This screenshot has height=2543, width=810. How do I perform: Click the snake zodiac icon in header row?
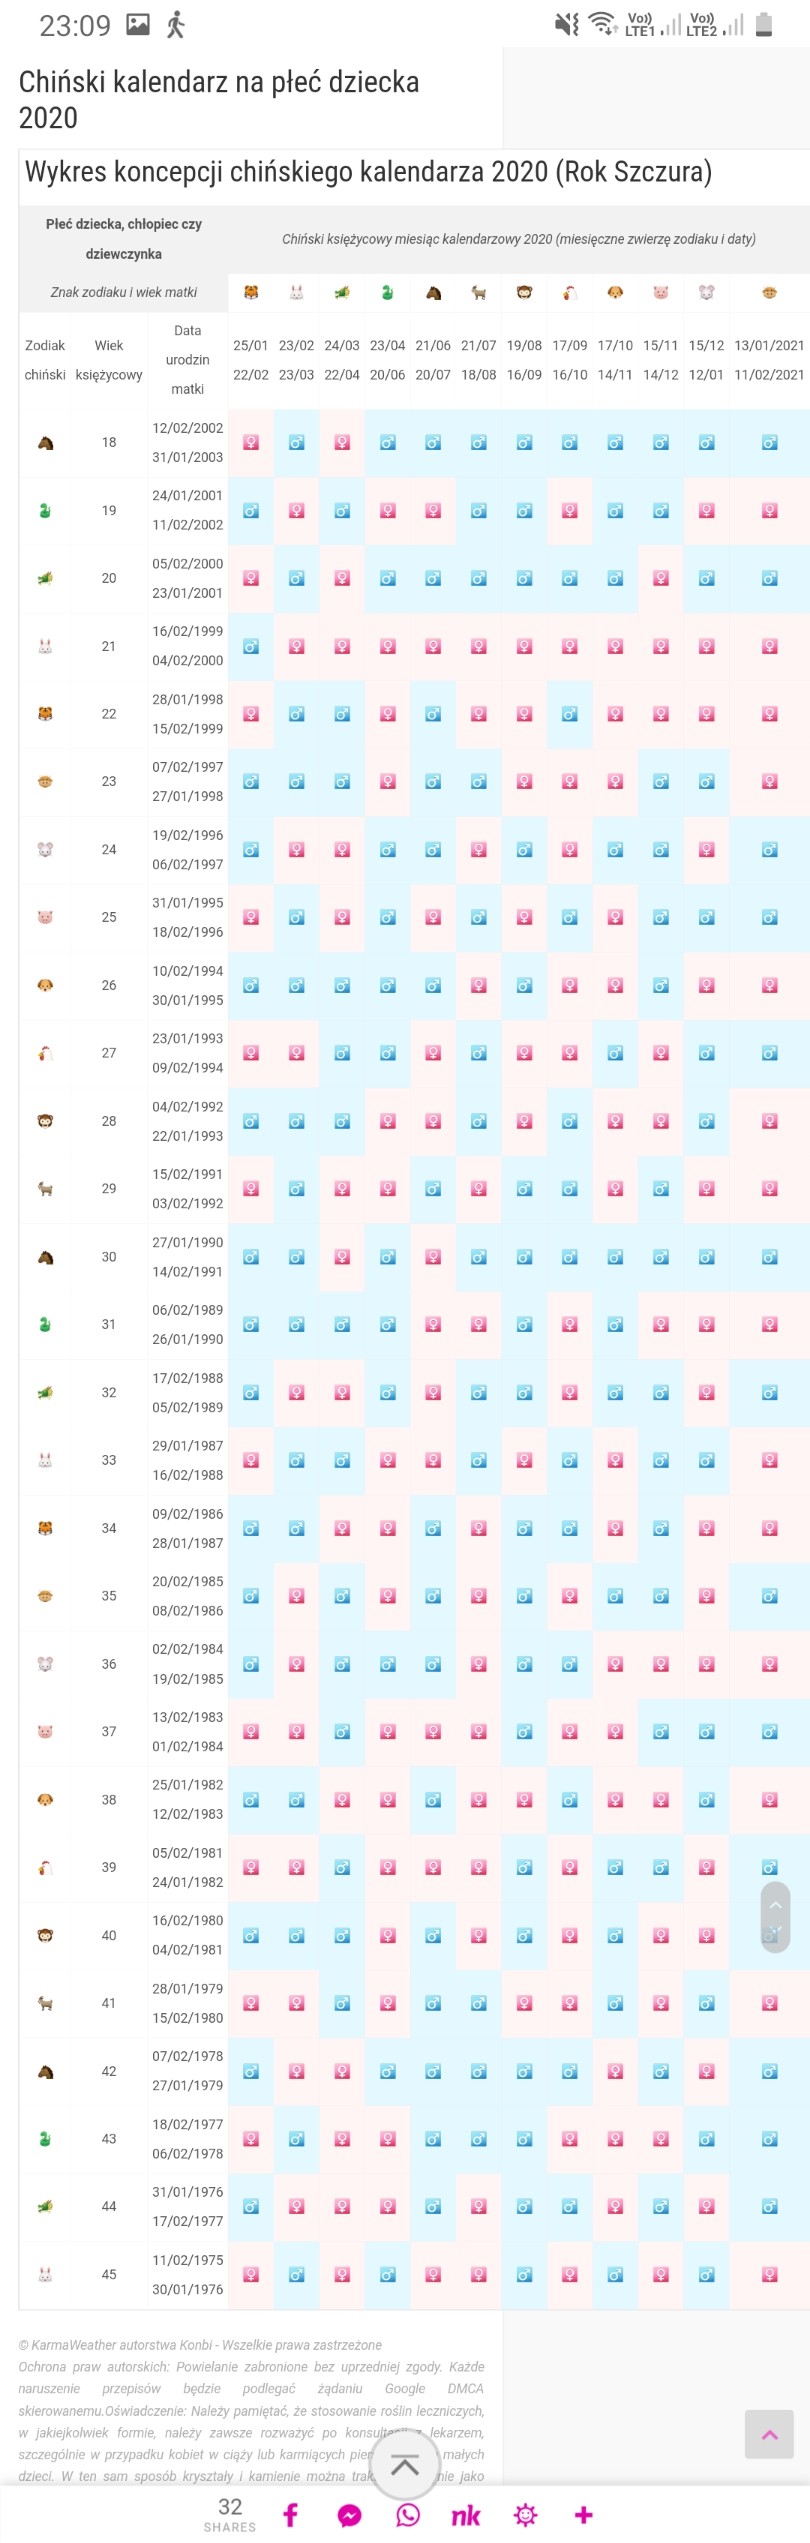[387, 292]
